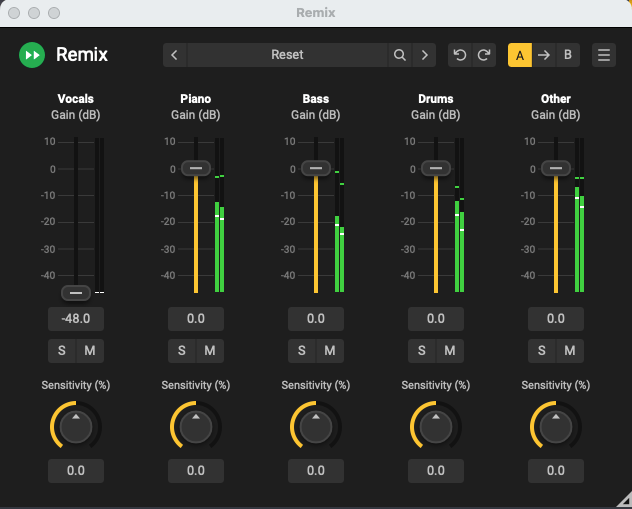Open the hamburger options menu
The image size is (632, 509).
pos(604,55)
